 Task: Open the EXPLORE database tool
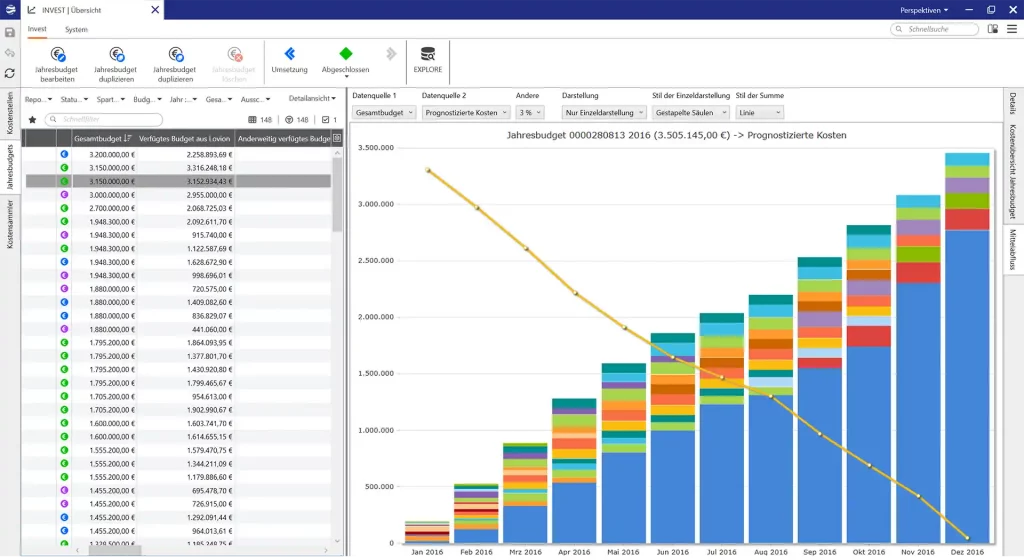pyautogui.click(x=428, y=54)
